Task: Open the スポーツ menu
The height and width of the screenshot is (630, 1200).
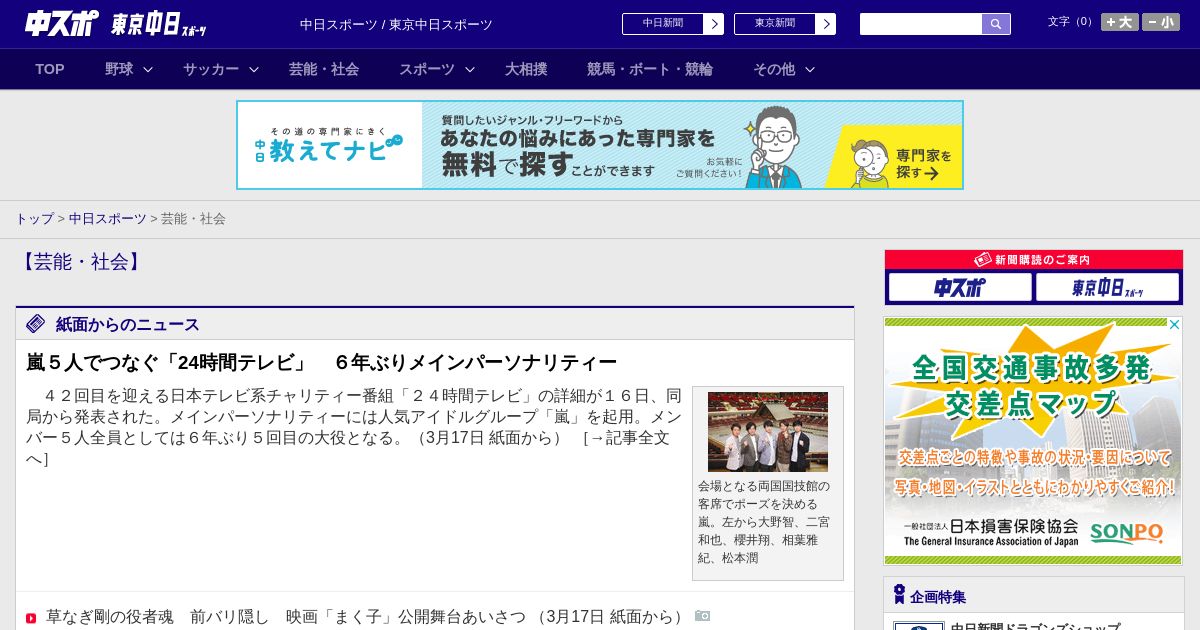Action: pyautogui.click(x=427, y=69)
